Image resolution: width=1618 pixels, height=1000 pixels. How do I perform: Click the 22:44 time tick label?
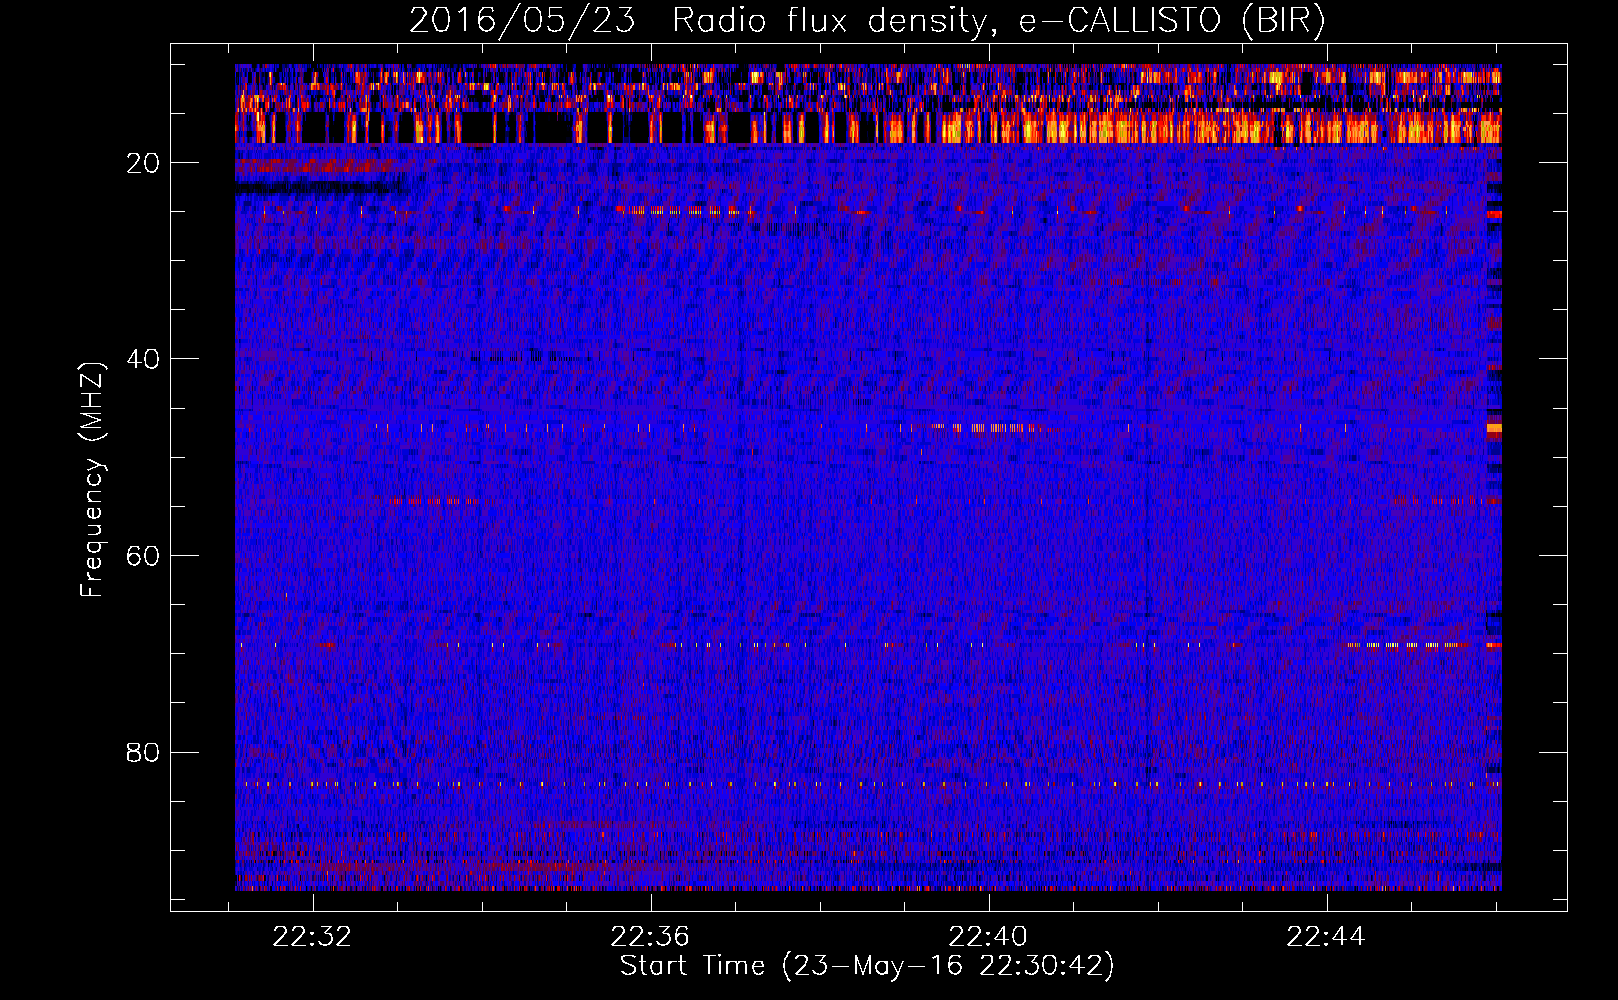pos(1326,937)
